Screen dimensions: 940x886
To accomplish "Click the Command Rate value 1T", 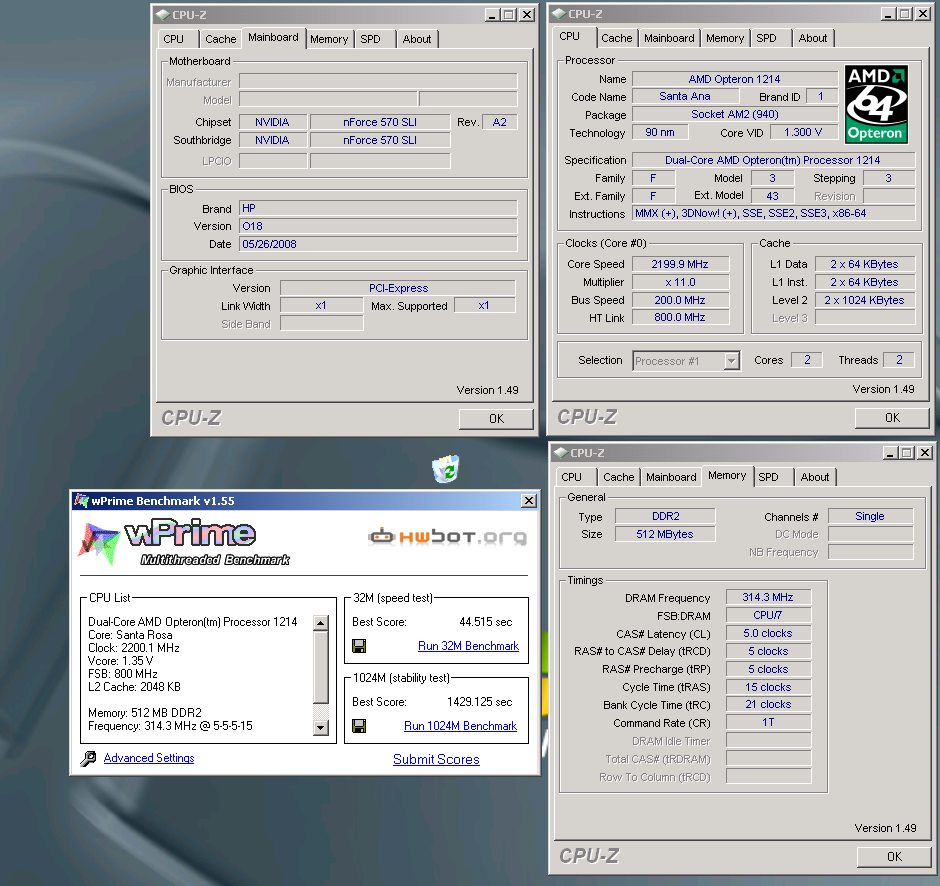I will (768, 722).
